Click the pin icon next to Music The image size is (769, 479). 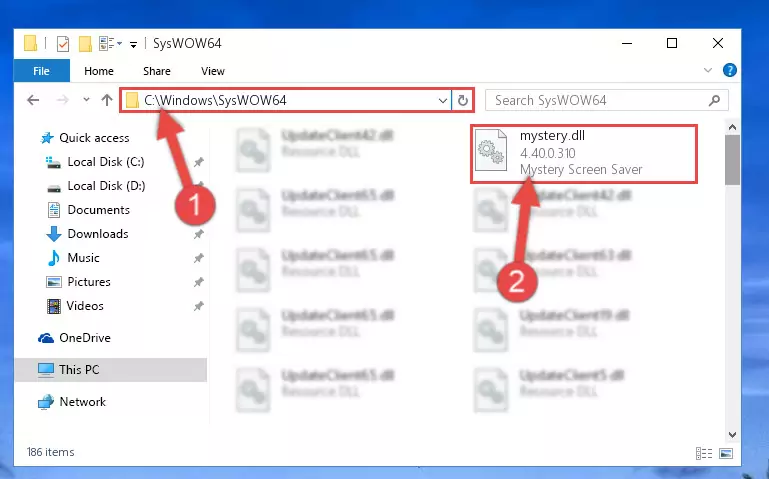click(x=198, y=258)
